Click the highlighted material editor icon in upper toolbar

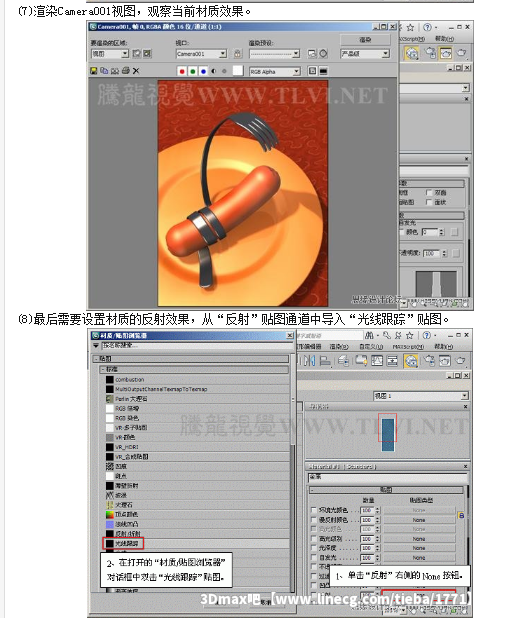[411, 53]
